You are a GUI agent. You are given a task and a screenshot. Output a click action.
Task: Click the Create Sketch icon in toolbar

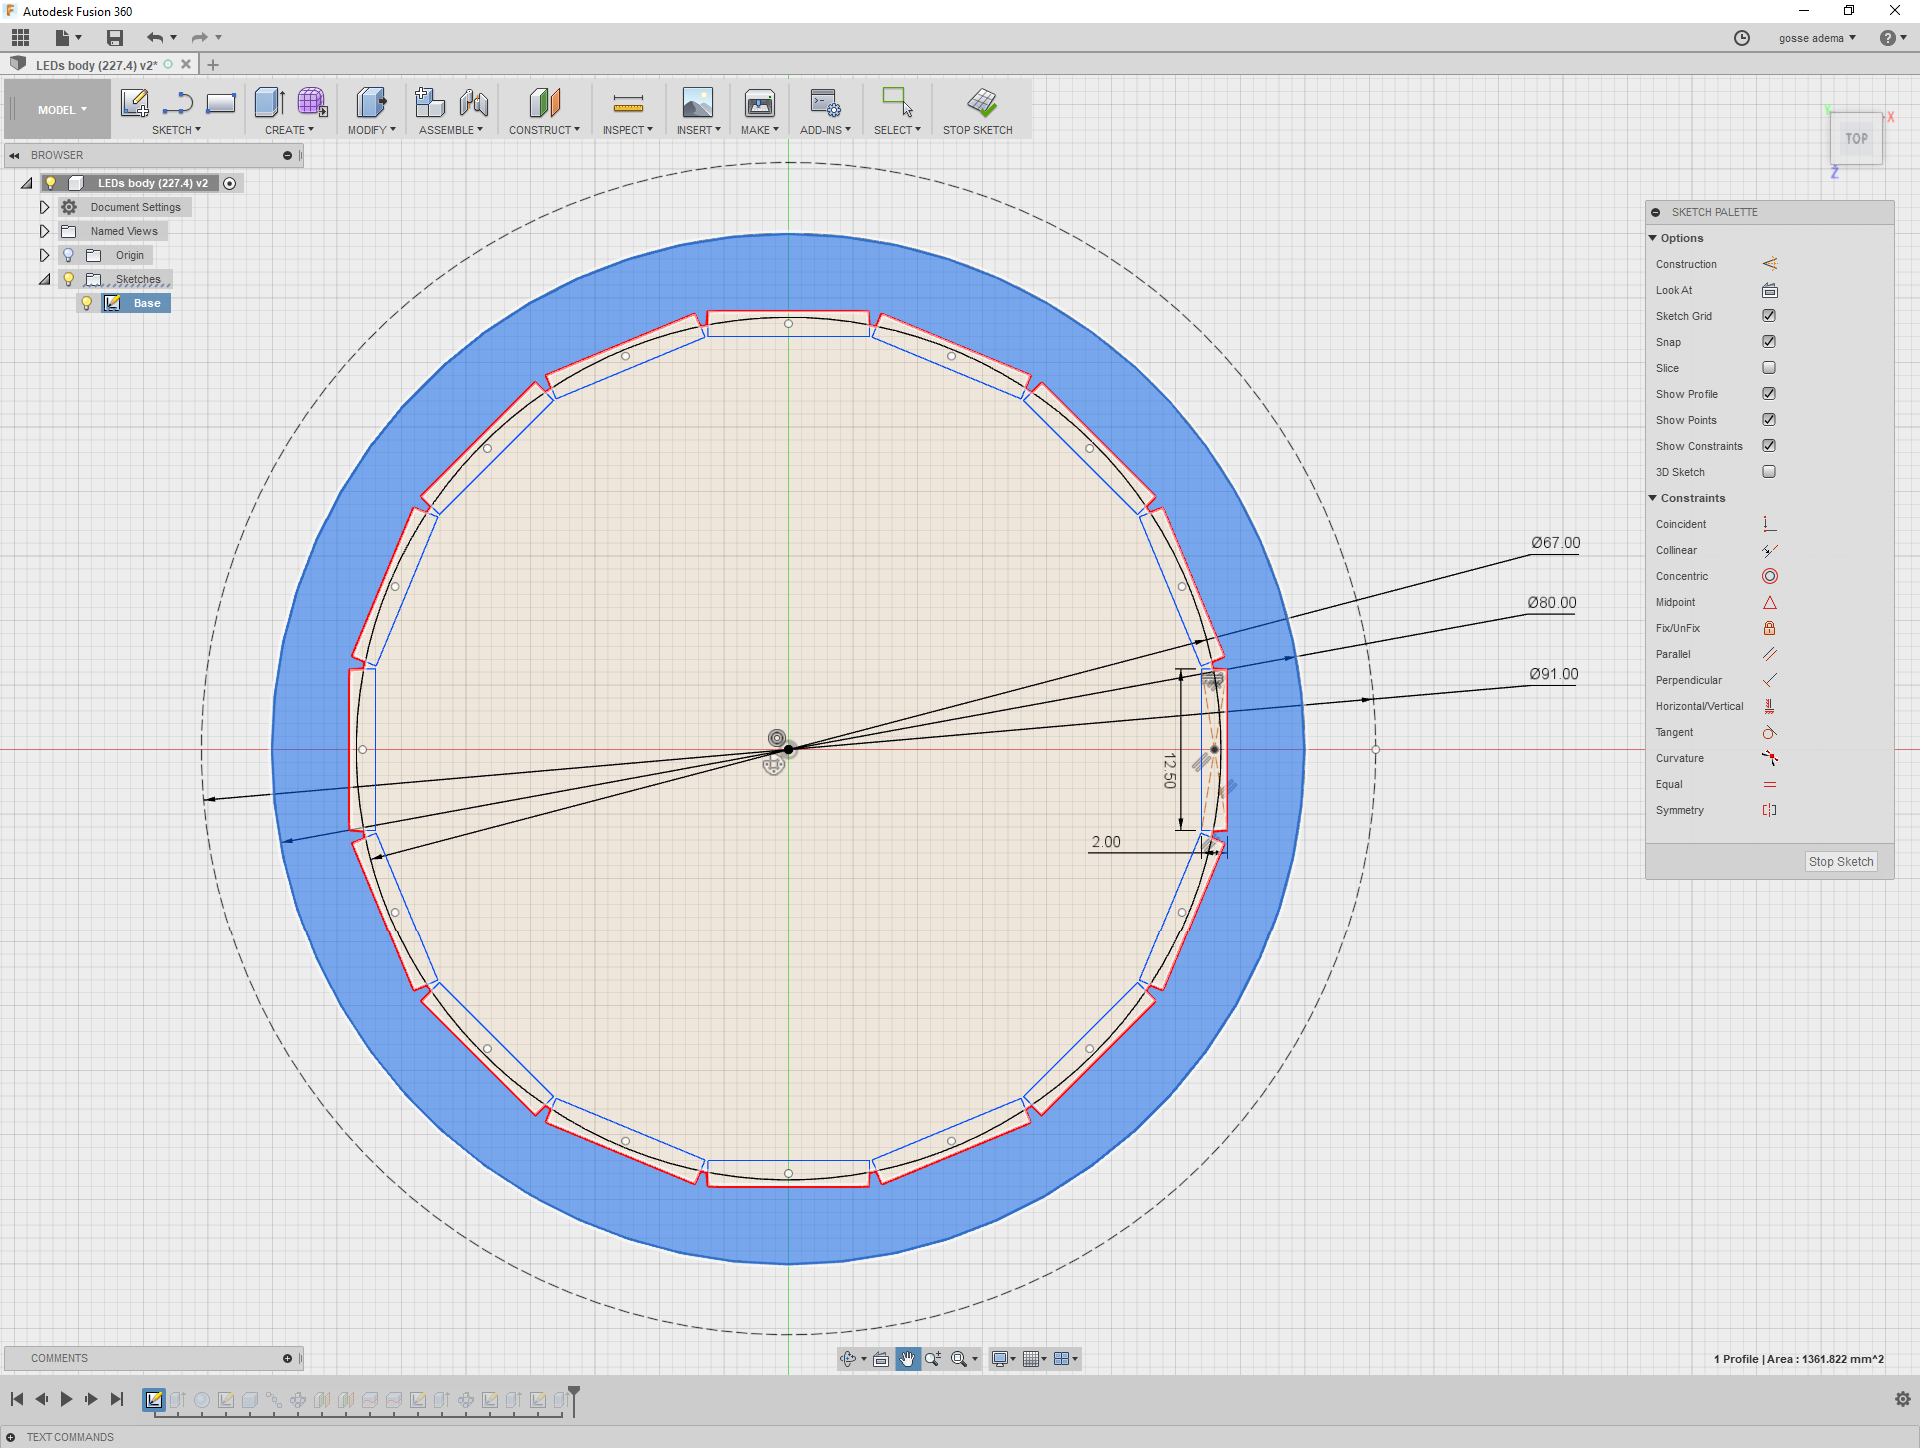[134, 103]
